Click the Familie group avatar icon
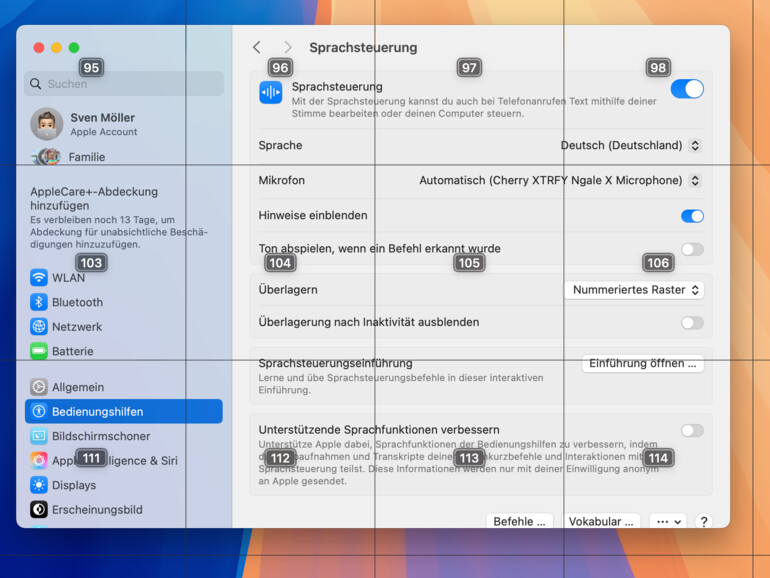The image size is (770, 578). click(x=47, y=157)
